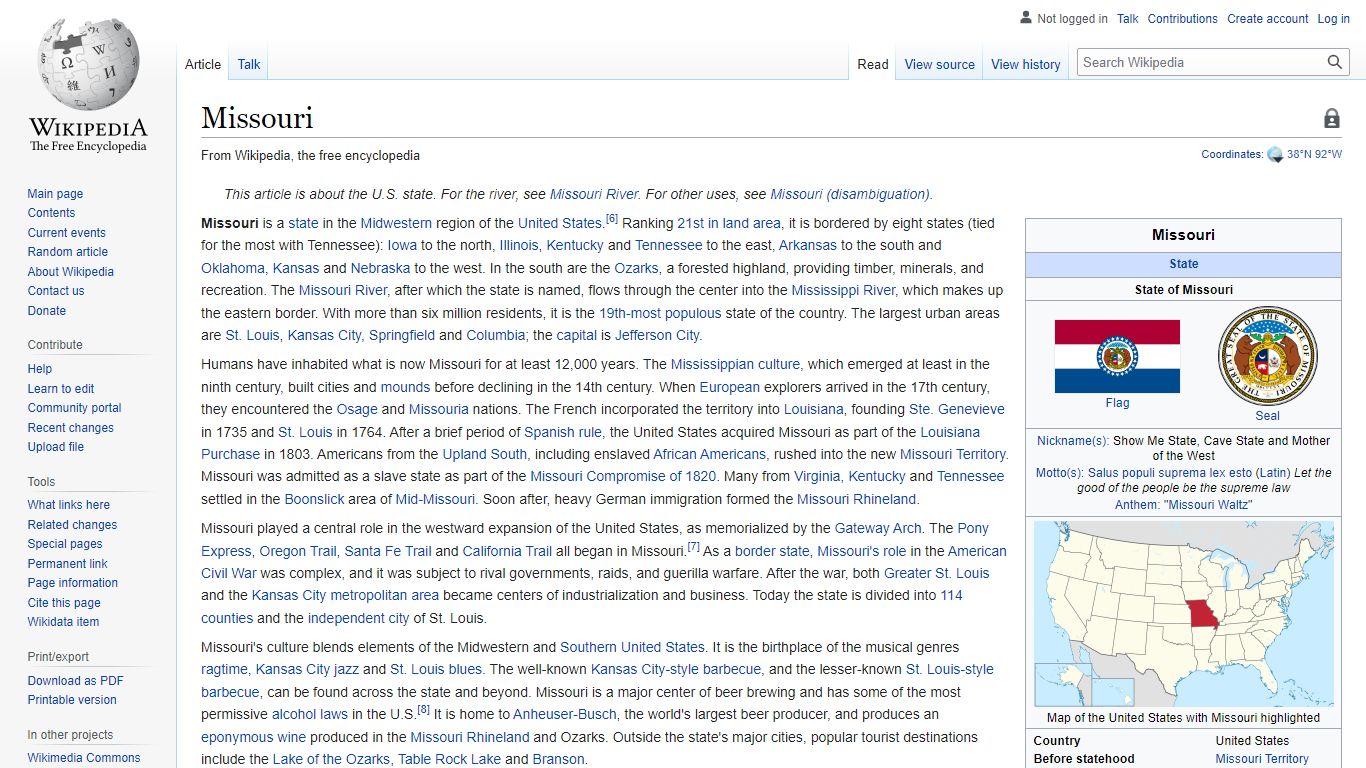Click the user silhouette icon near Not logged in
1366x768 pixels.
(x=1025, y=18)
